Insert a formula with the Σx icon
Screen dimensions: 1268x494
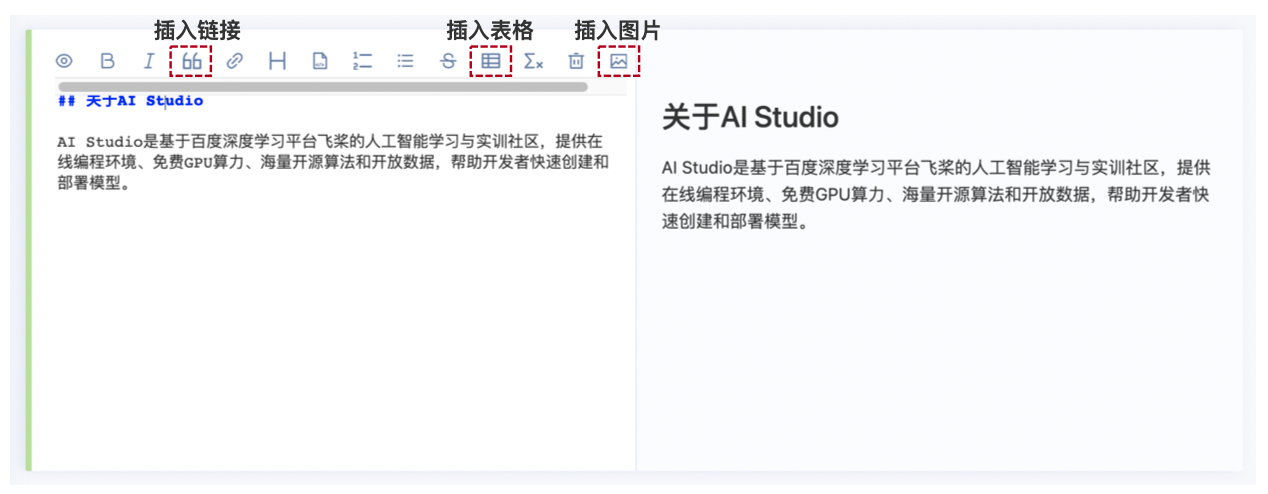pyautogui.click(x=533, y=61)
